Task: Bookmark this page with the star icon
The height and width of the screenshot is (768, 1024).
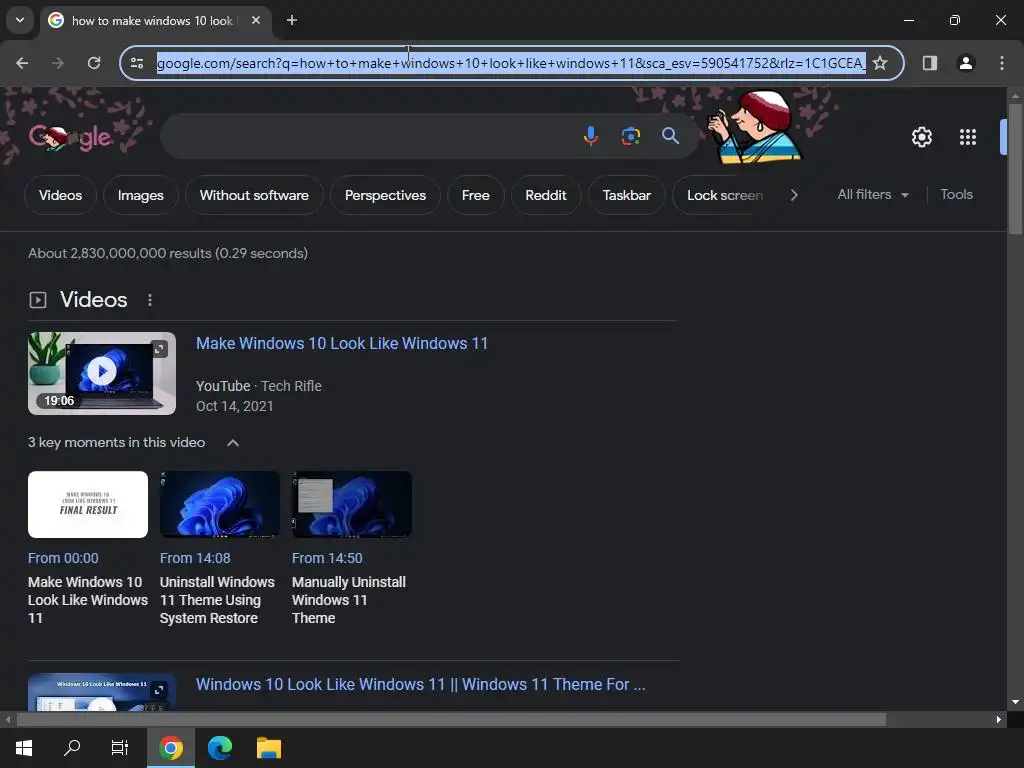Action: click(x=880, y=63)
